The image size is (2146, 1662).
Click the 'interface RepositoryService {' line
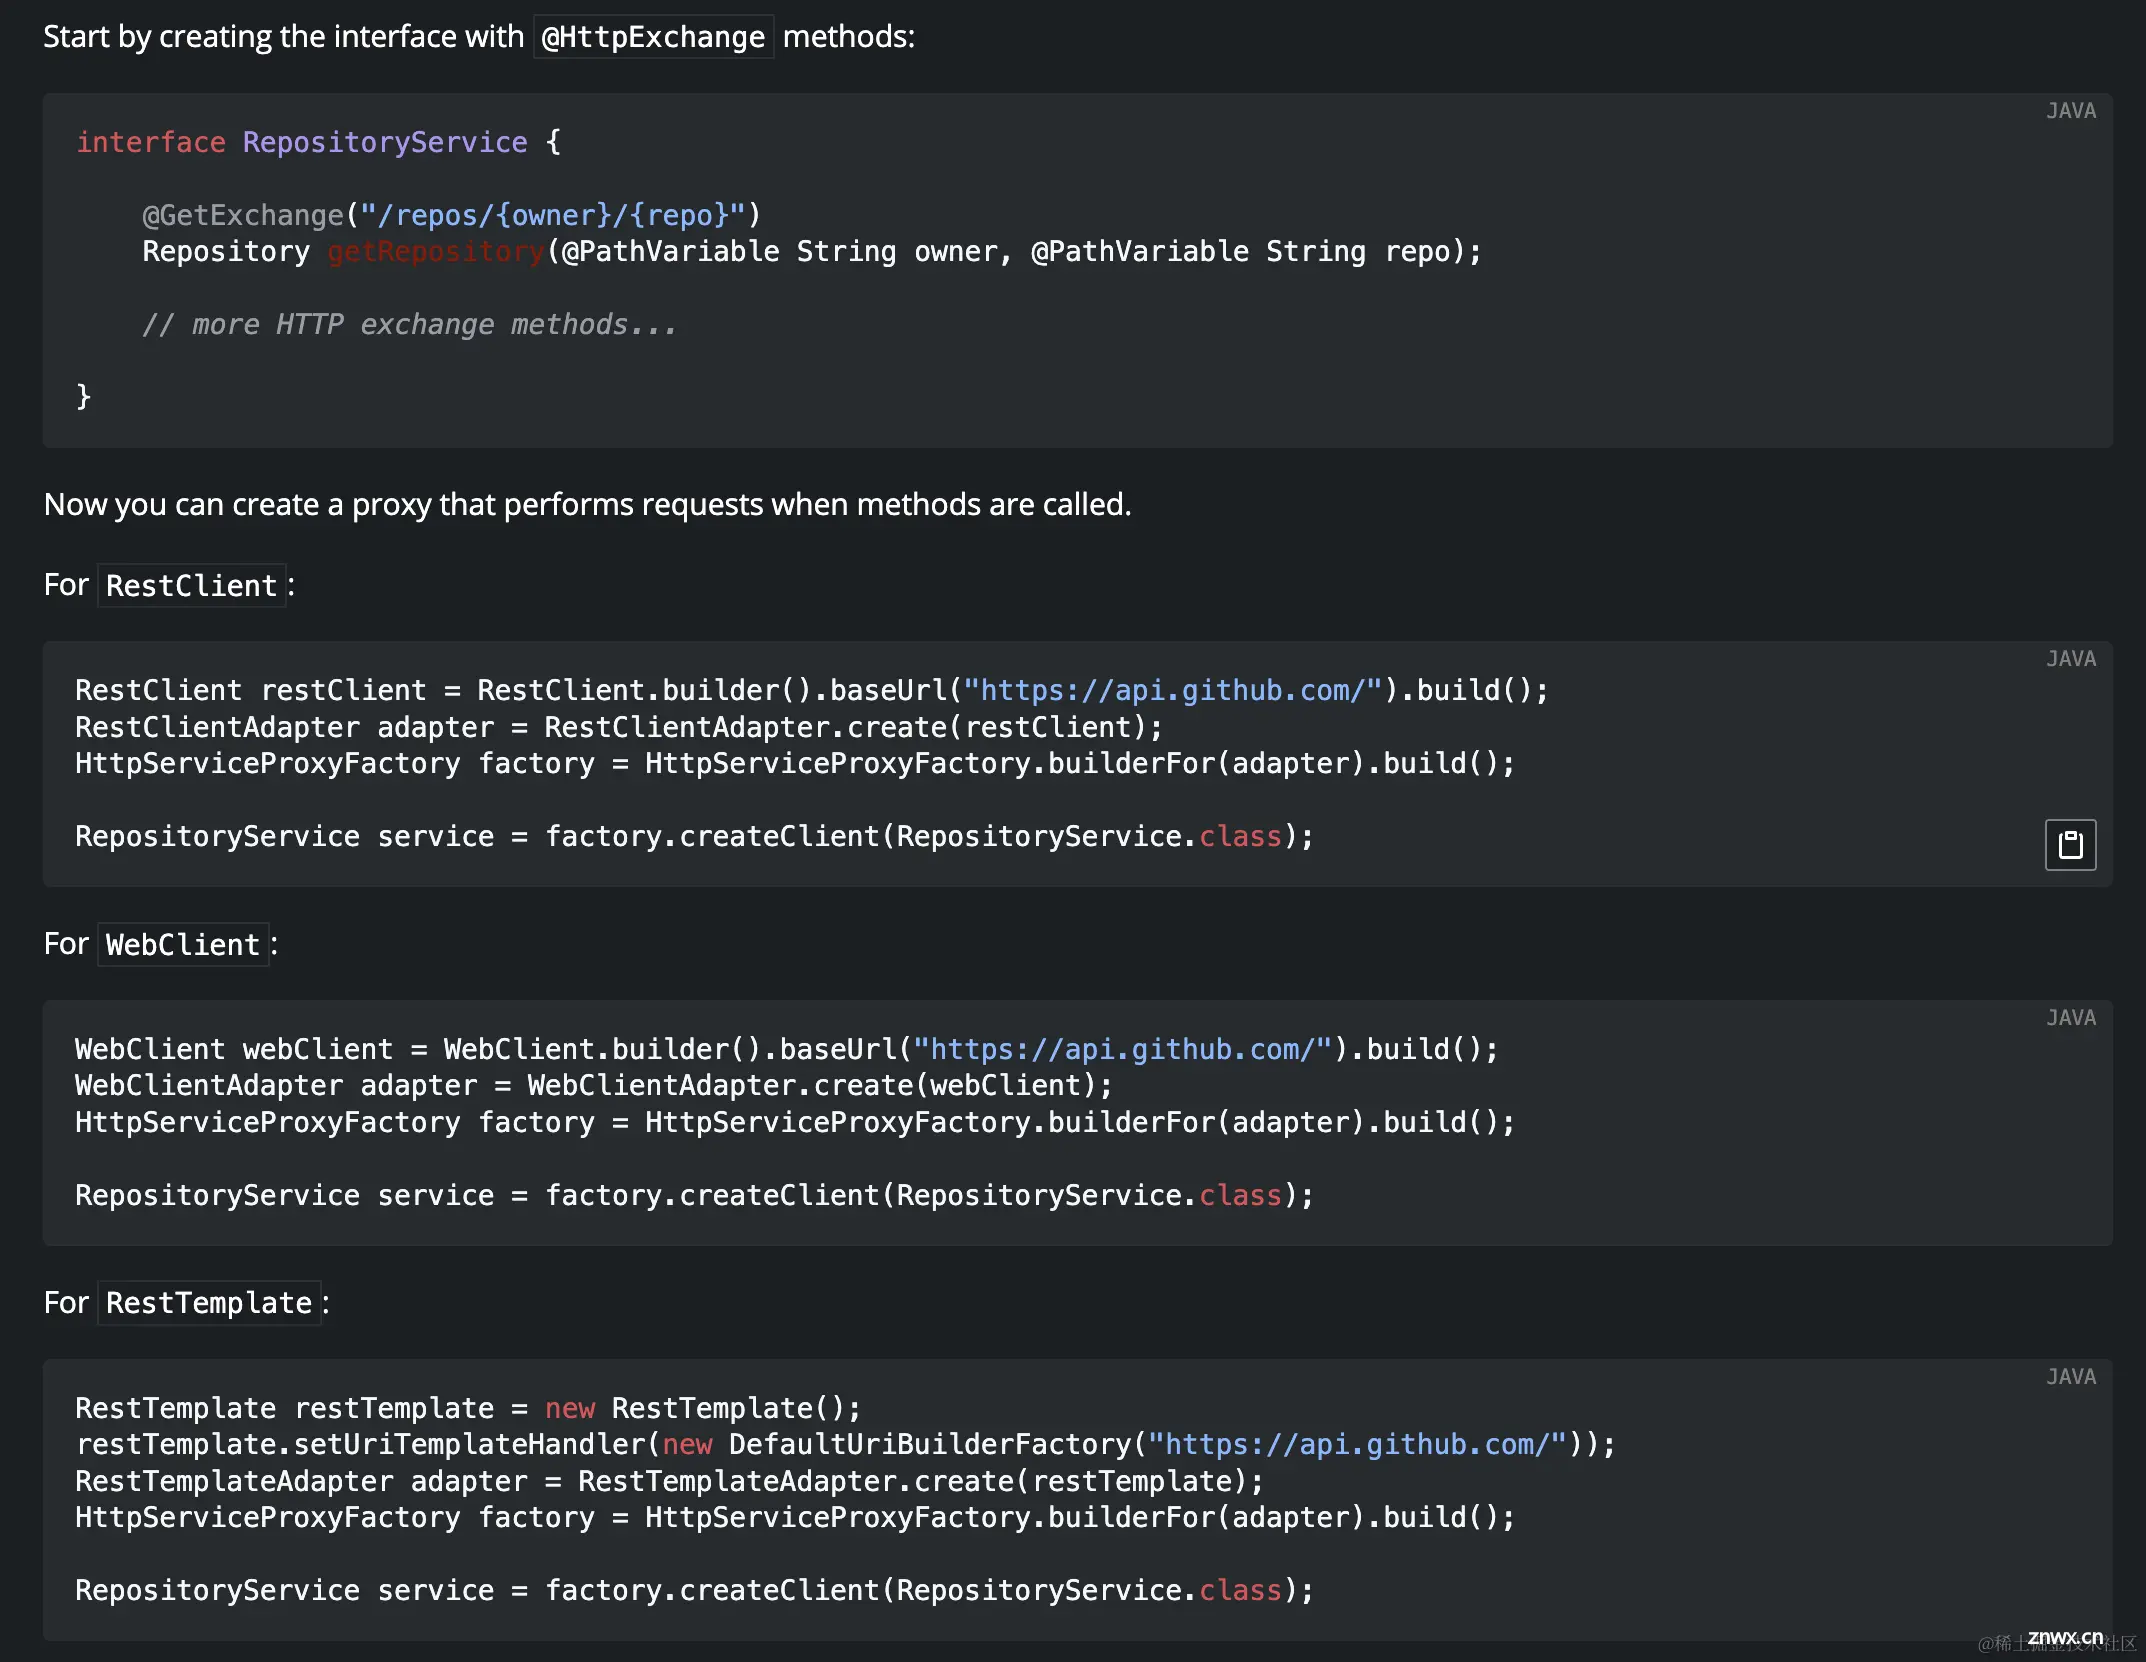click(319, 142)
